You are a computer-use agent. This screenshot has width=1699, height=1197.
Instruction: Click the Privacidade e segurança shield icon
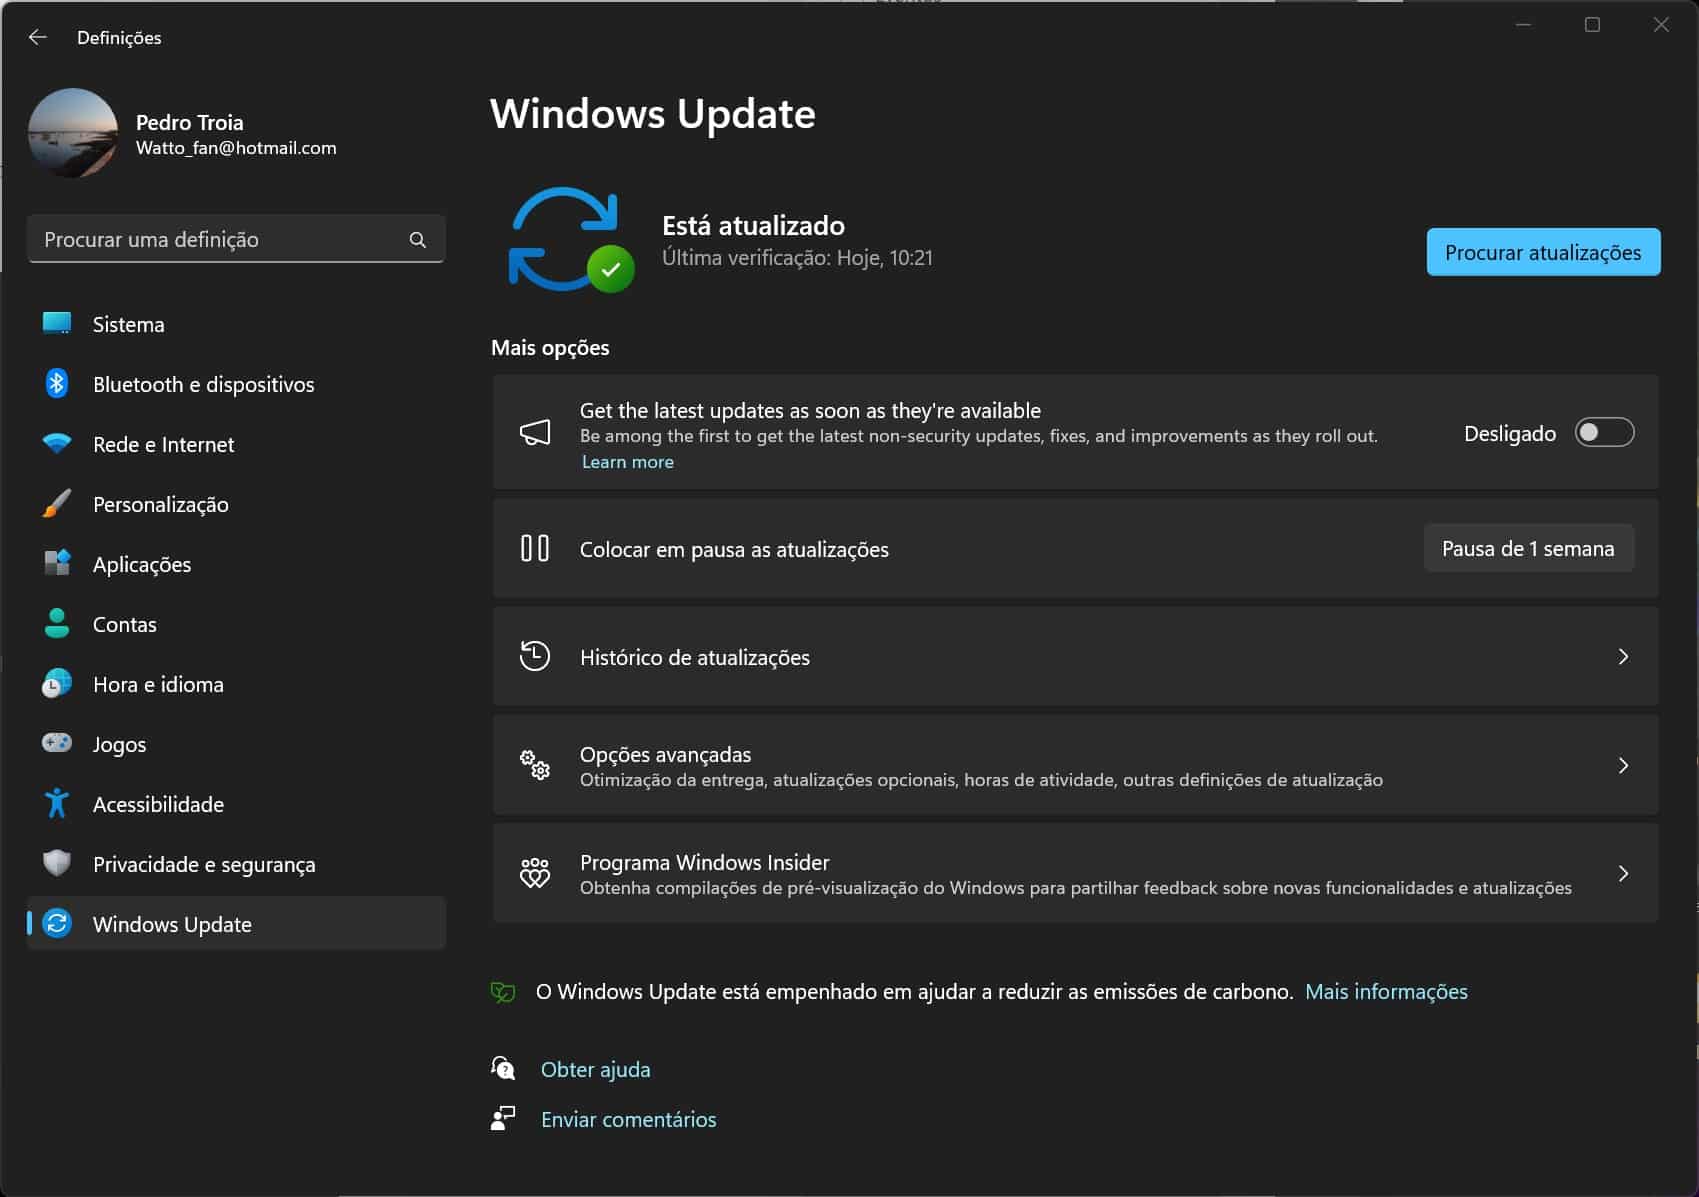tap(57, 863)
